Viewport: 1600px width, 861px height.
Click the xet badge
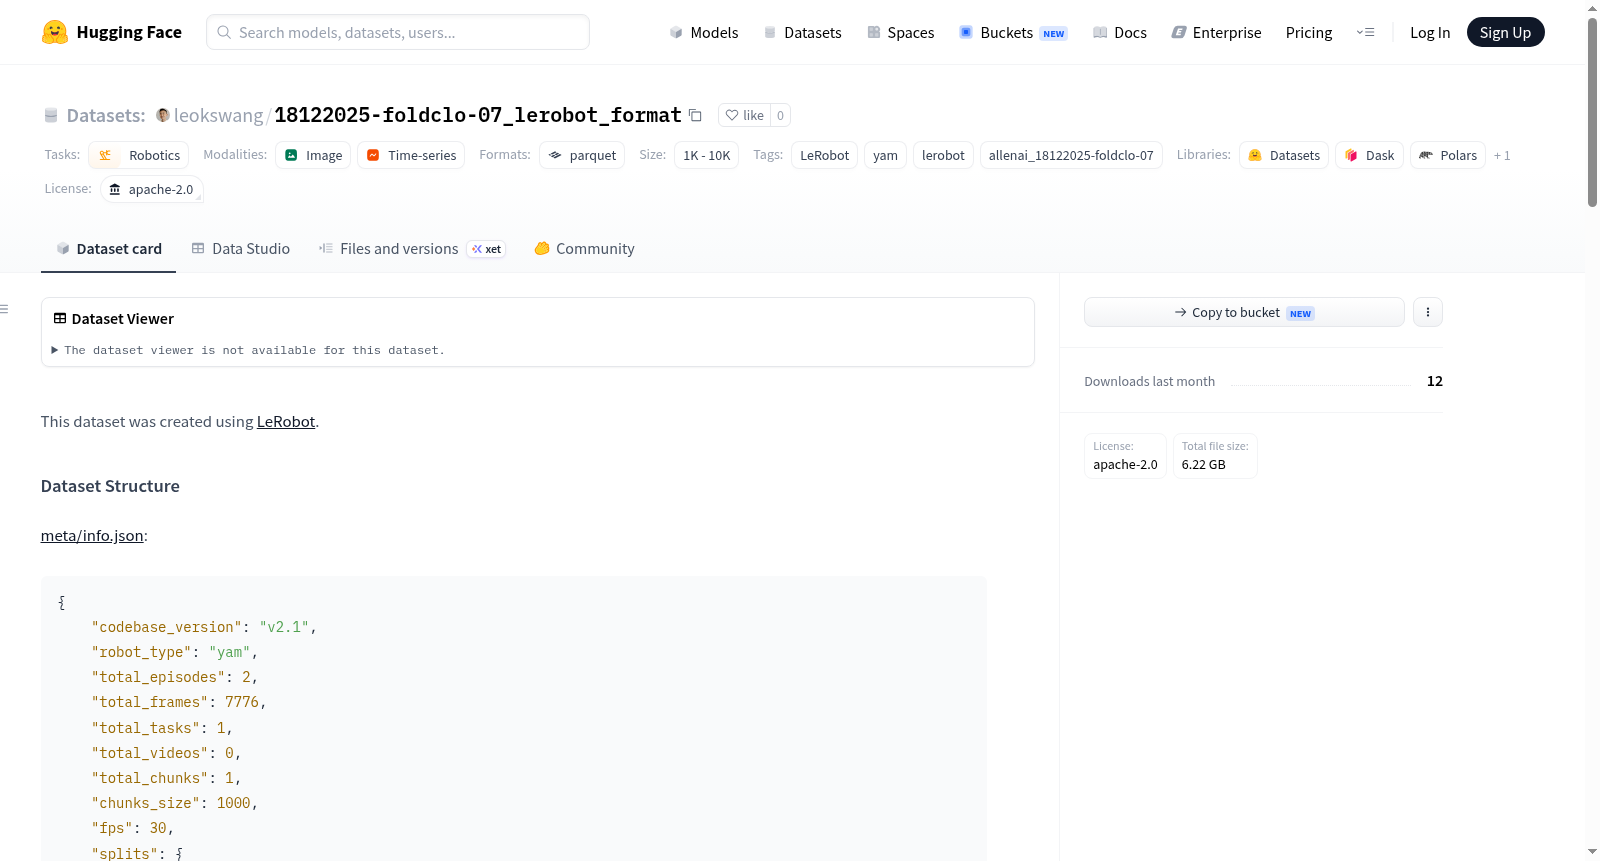pyautogui.click(x=486, y=249)
